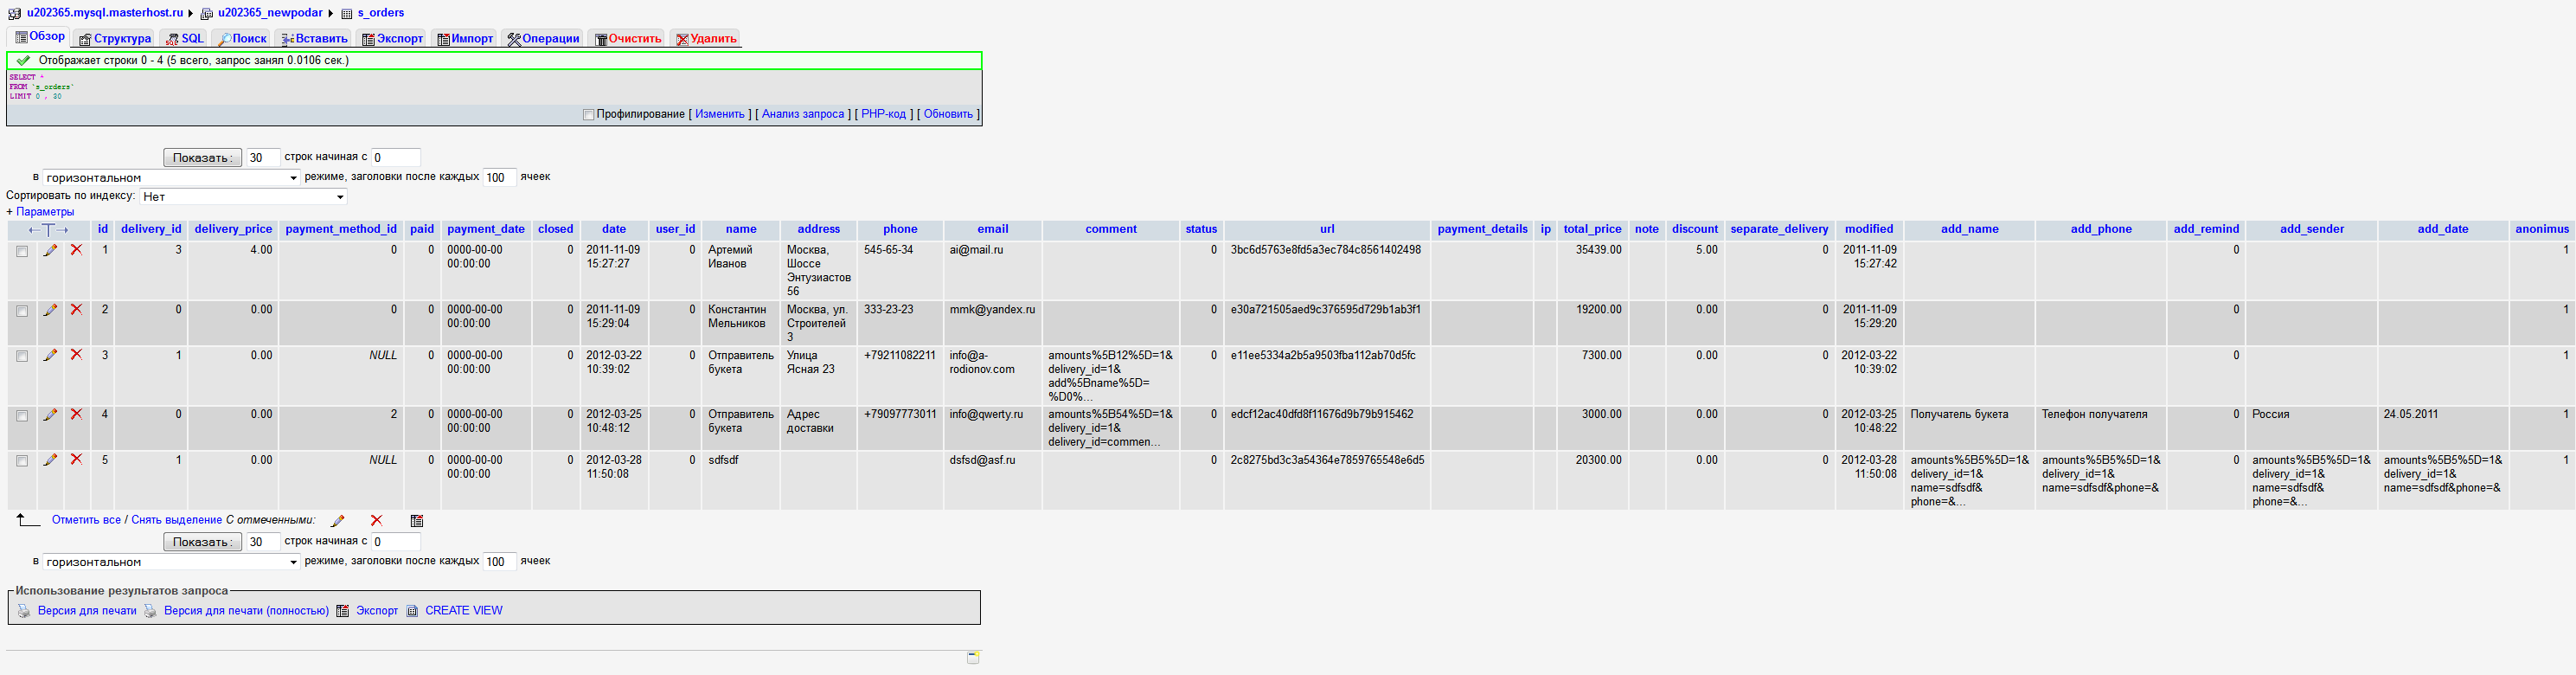Delete row with id 1 using red X

click(76, 250)
